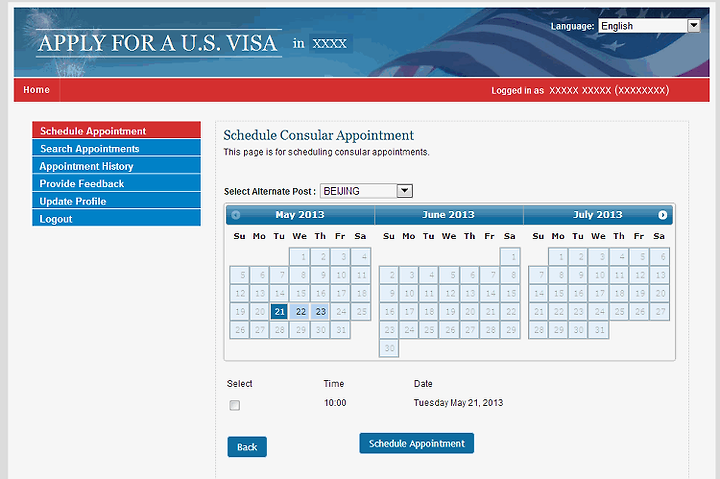Go to previous month using left arrow
720x479 pixels.
click(x=236, y=215)
